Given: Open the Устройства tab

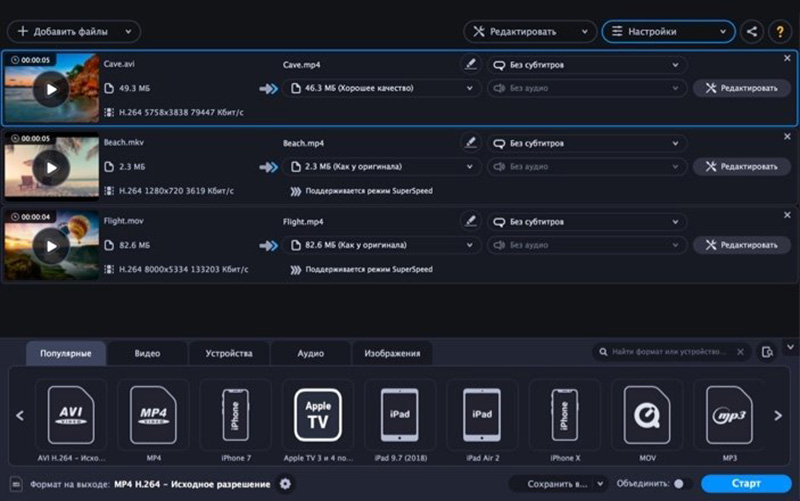Looking at the screenshot, I should pyautogui.click(x=229, y=353).
